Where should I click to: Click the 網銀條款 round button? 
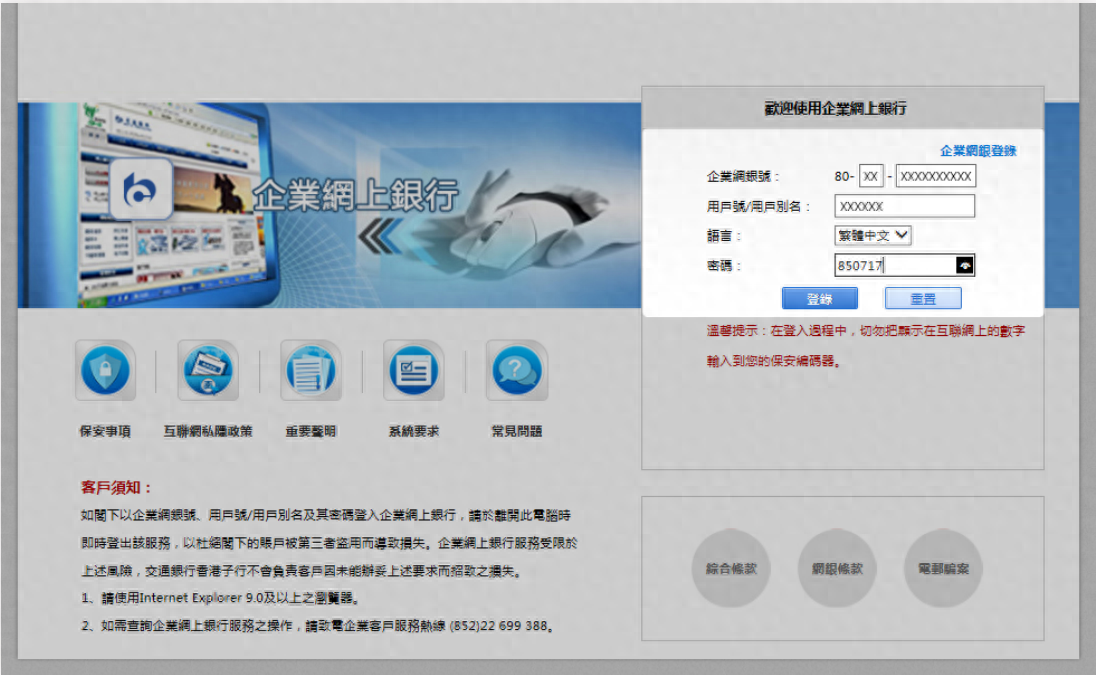tap(837, 568)
